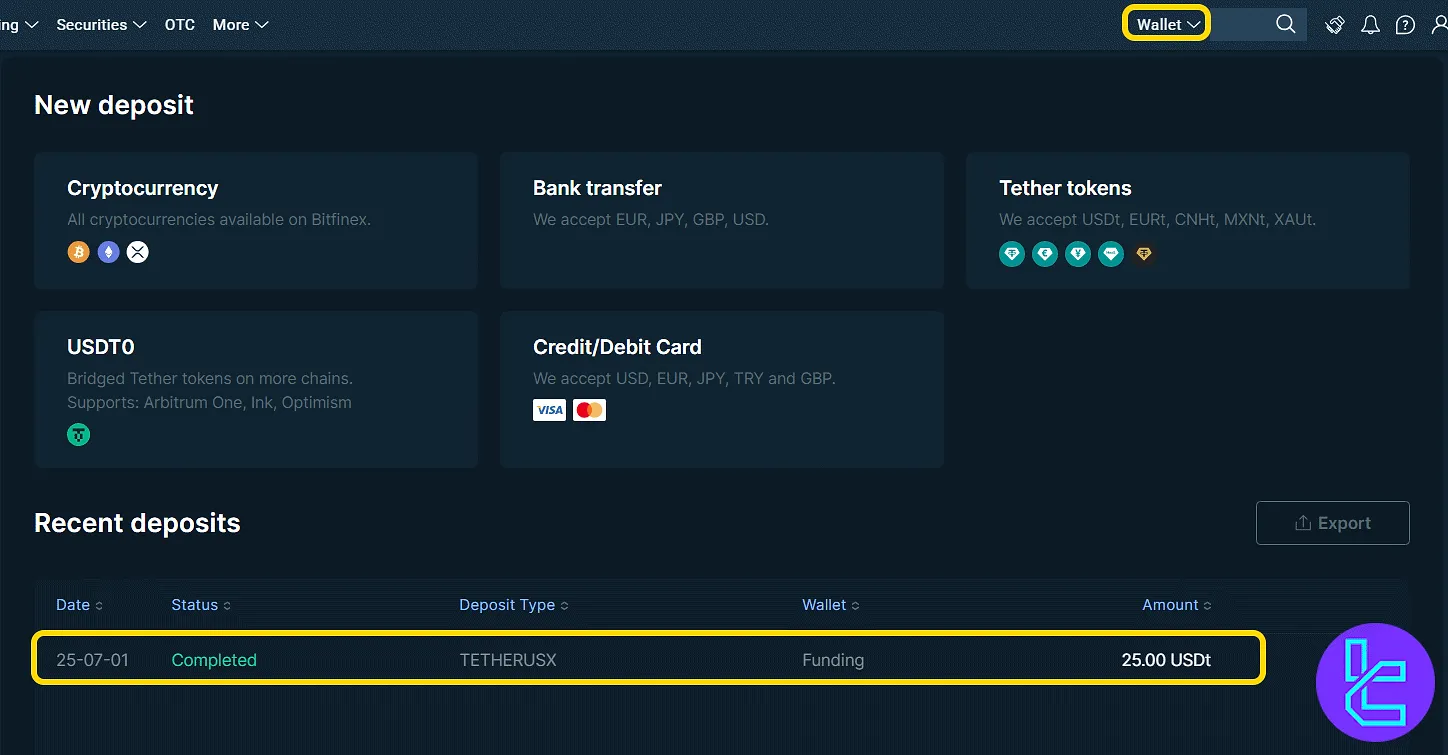Click the Completed status text
The image size is (1448, 755).
coord(214,660)
